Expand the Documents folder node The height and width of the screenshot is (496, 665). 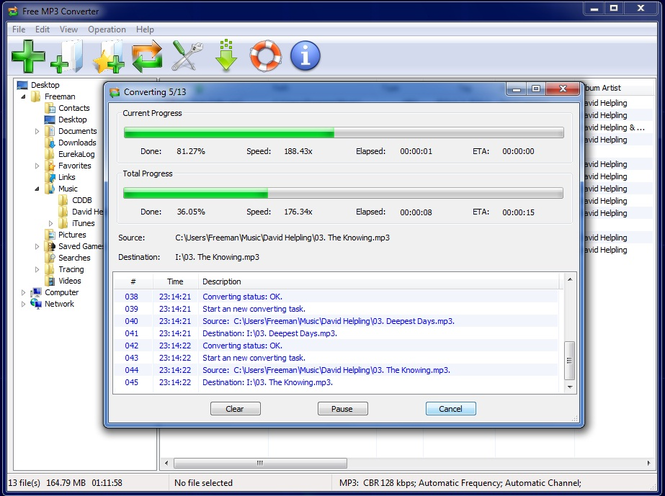click(38, 131)
